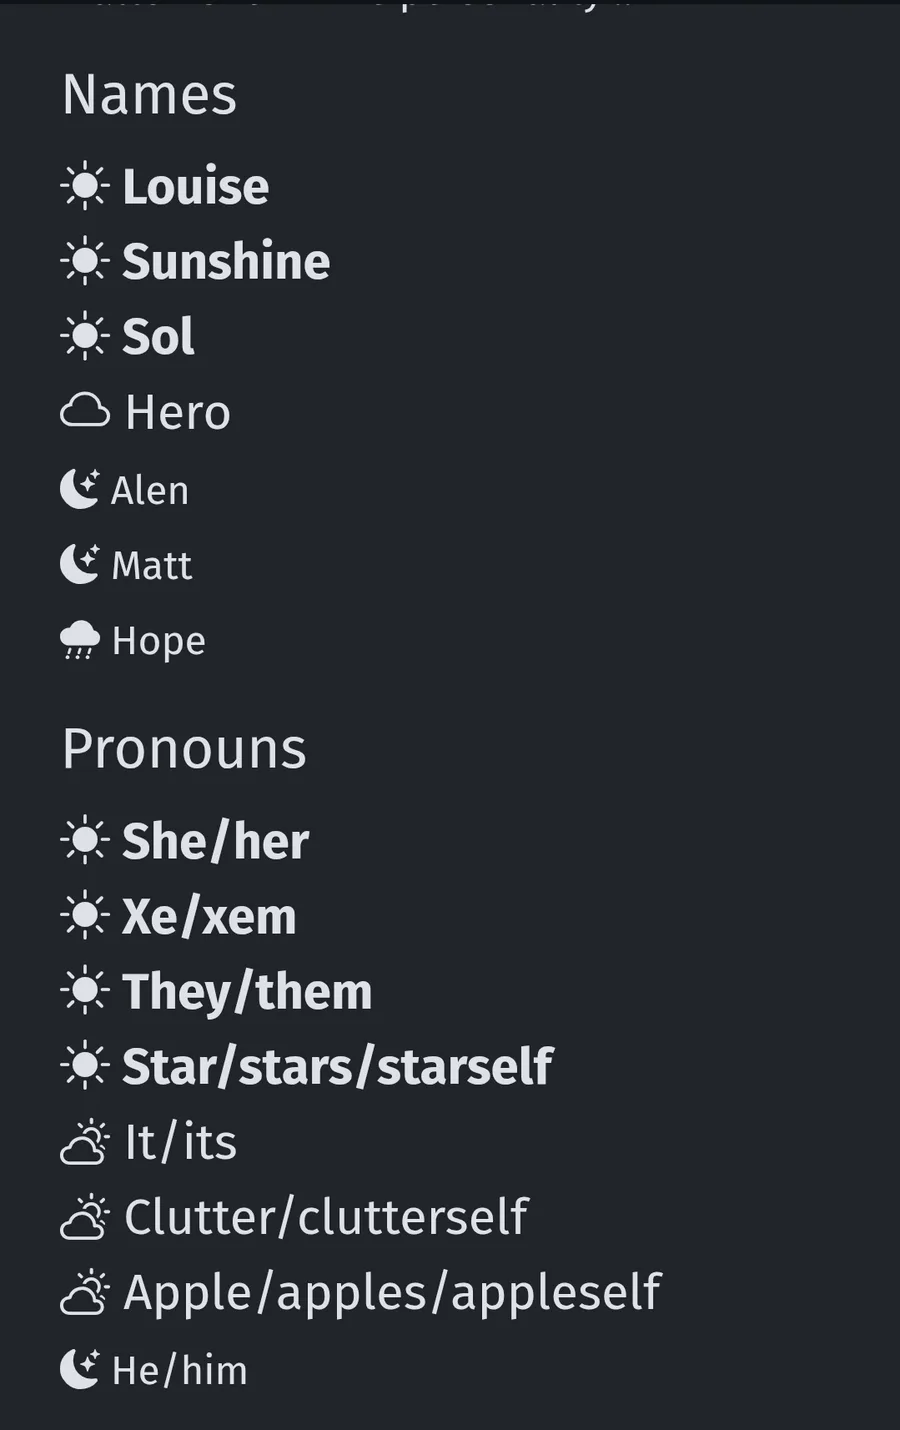Screen dimensions: 900x1430
Task: Select the name Sunshine
Action: coord(226,262)
